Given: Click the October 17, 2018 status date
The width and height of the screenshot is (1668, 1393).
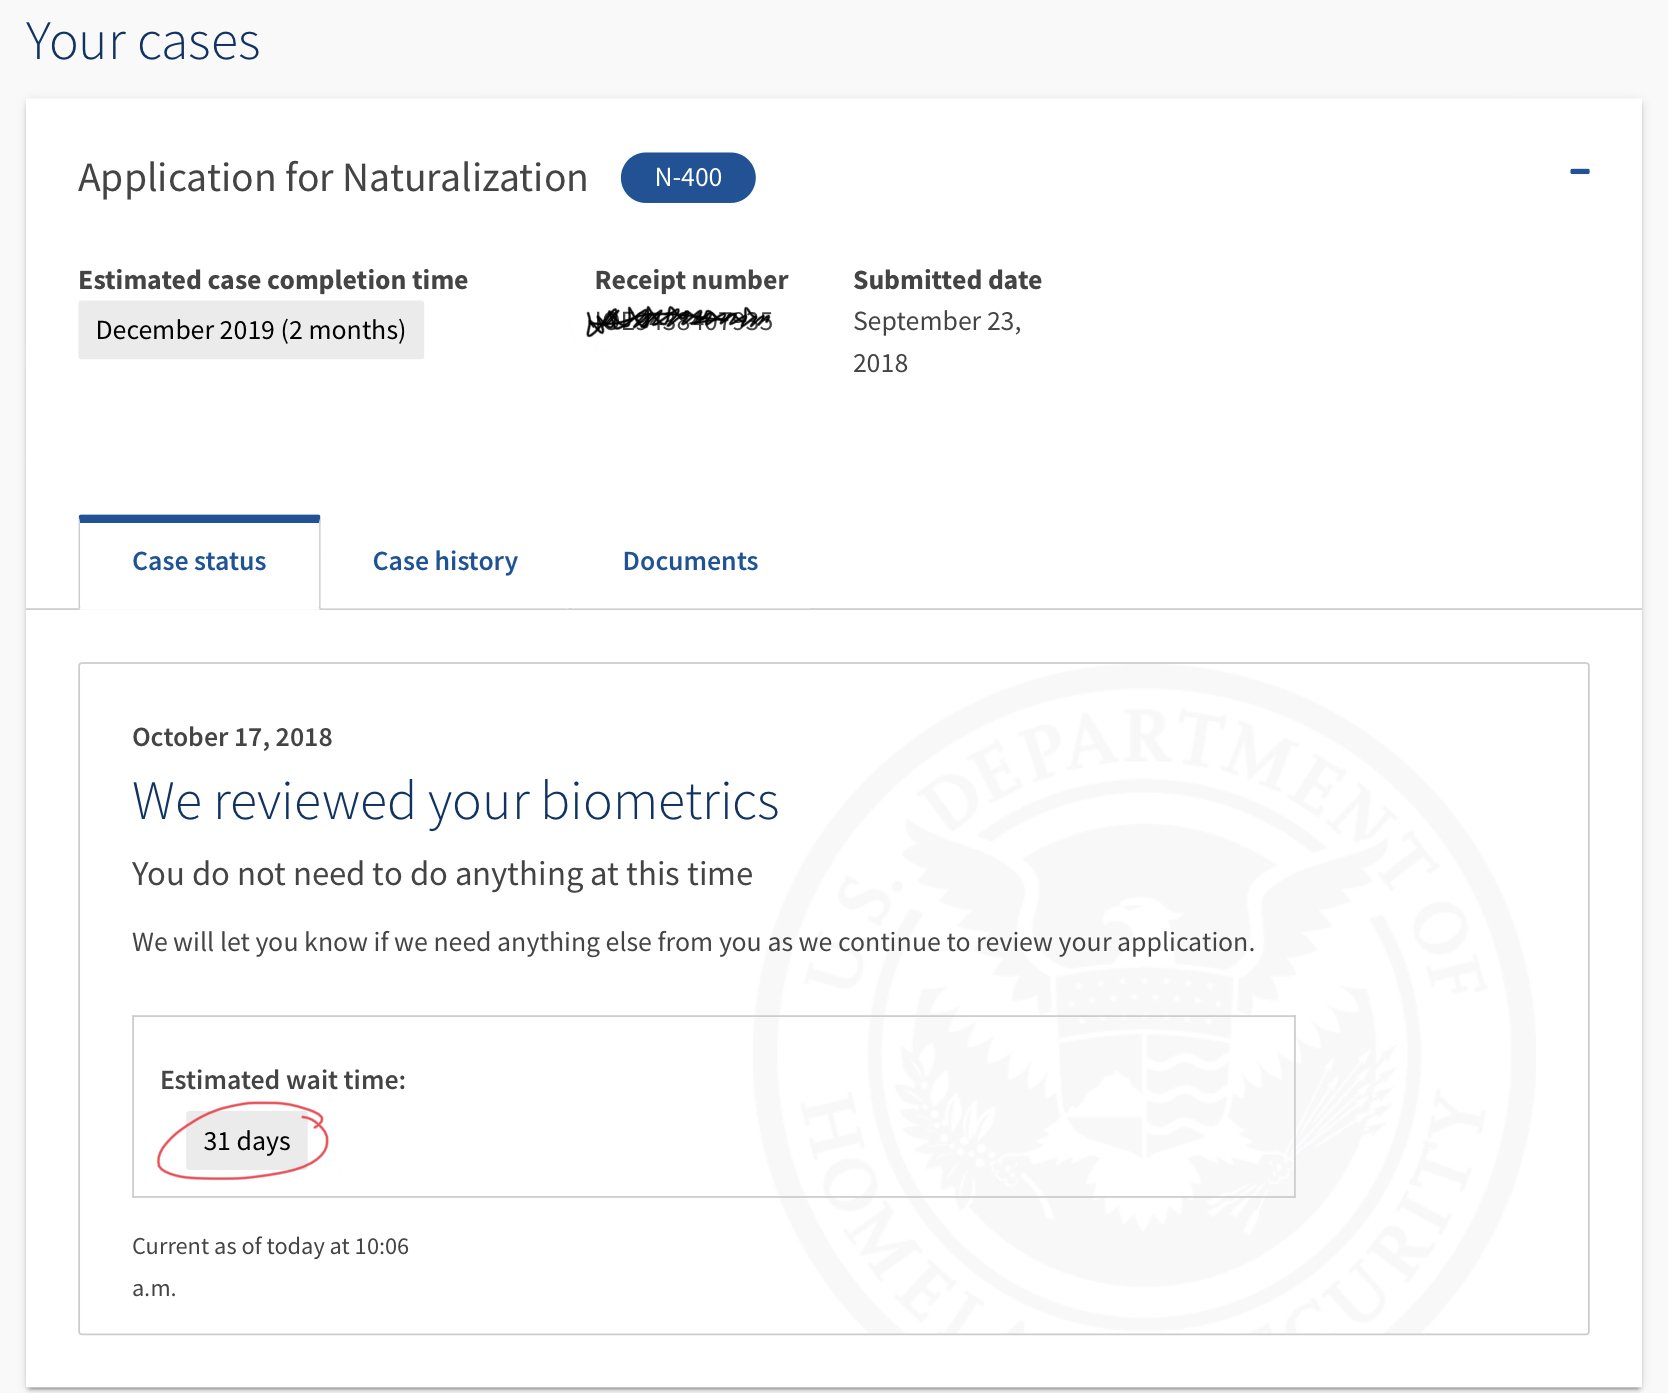Looking at the screenshot, I should tap(232, 737).
